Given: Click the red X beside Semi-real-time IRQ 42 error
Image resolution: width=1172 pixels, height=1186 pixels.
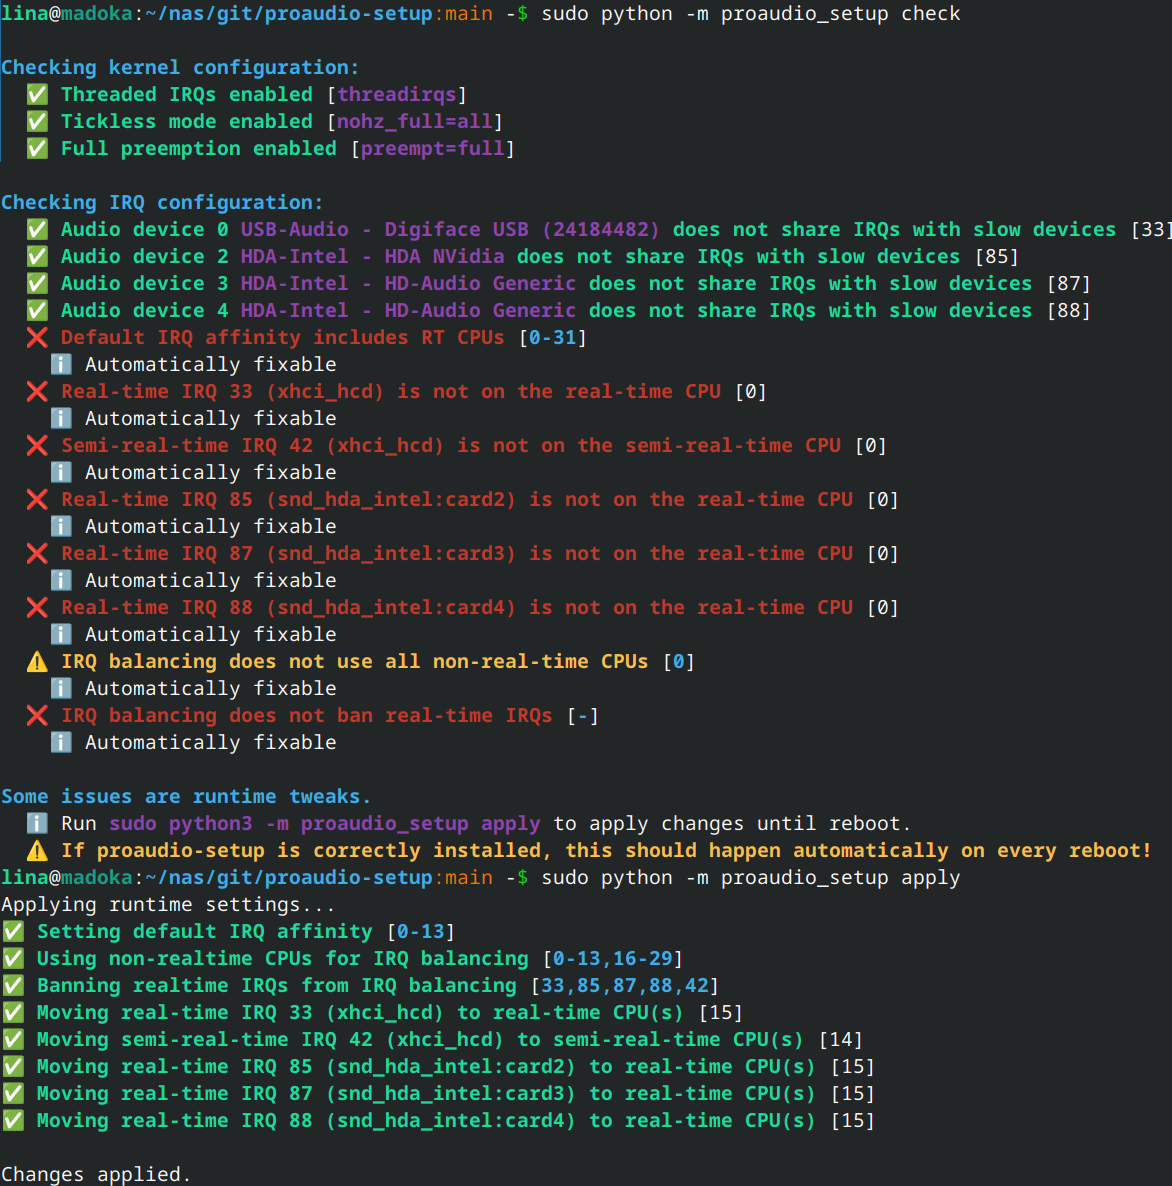Looking at the screenshot, I should pyautogui.click(x=37, y=446).
